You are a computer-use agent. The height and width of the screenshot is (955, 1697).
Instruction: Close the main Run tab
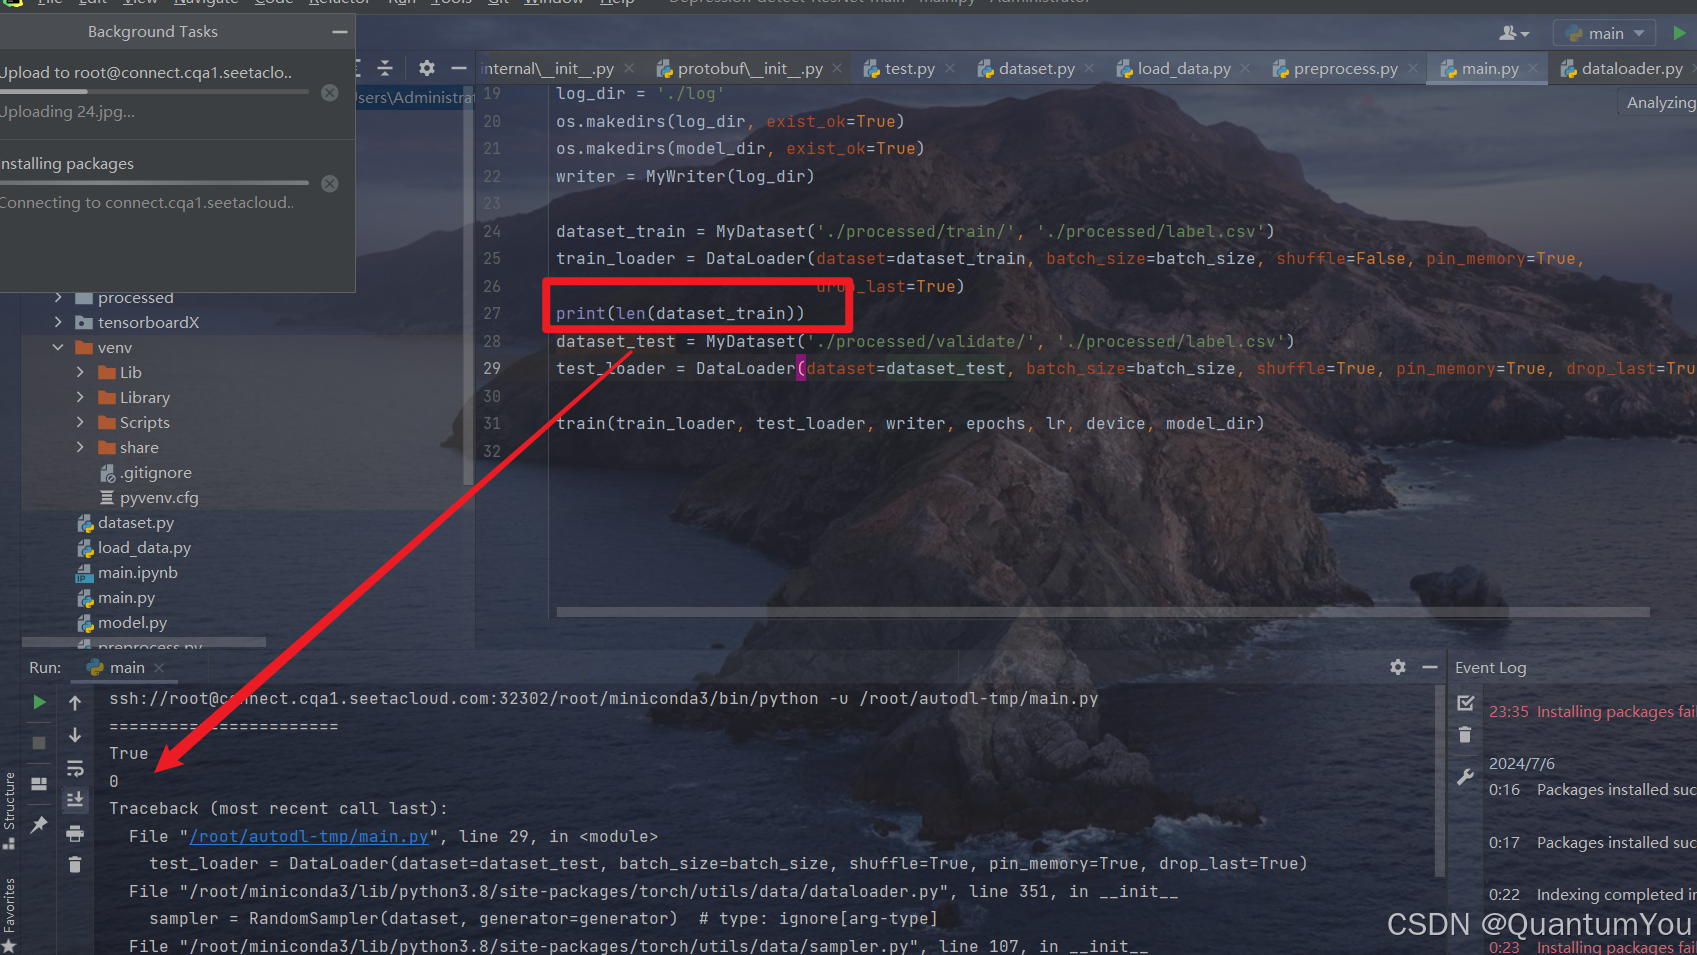tap(159, 668)
